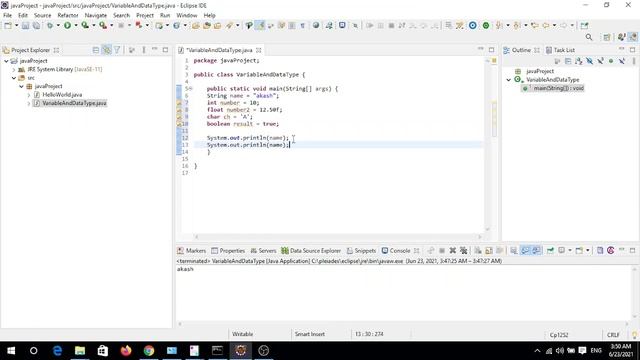Open the Run button dropdown arrow
The height and width of the screenshot is (360, 640).
tap(76, 25)
